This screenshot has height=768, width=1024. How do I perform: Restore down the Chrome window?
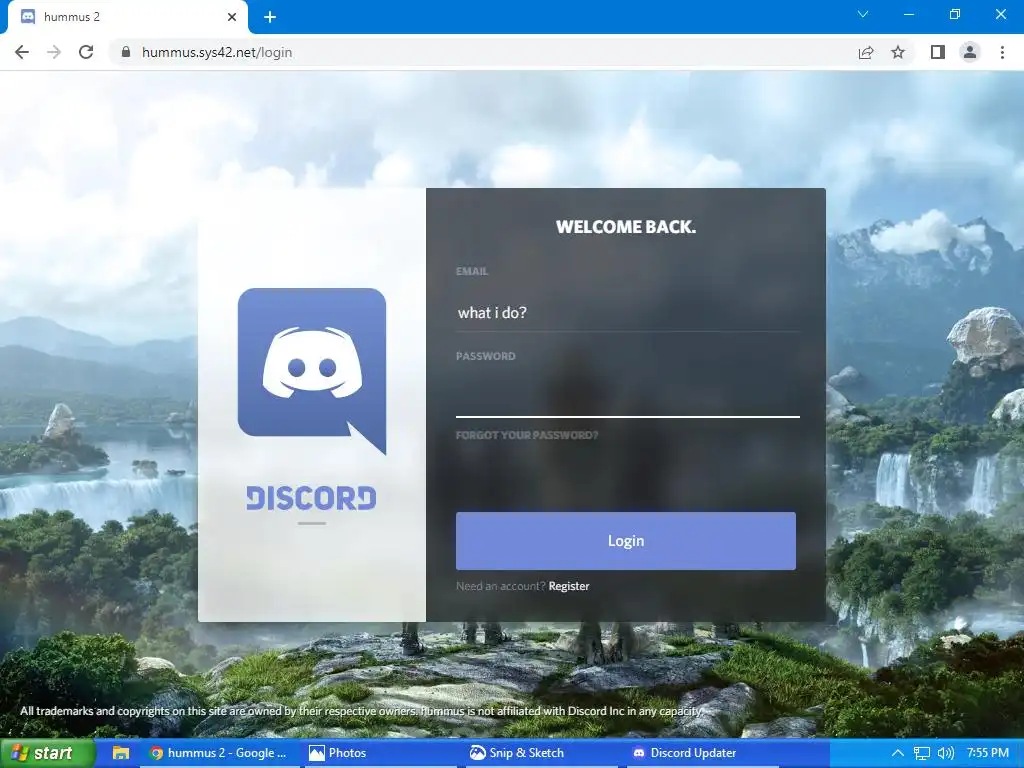955,14
